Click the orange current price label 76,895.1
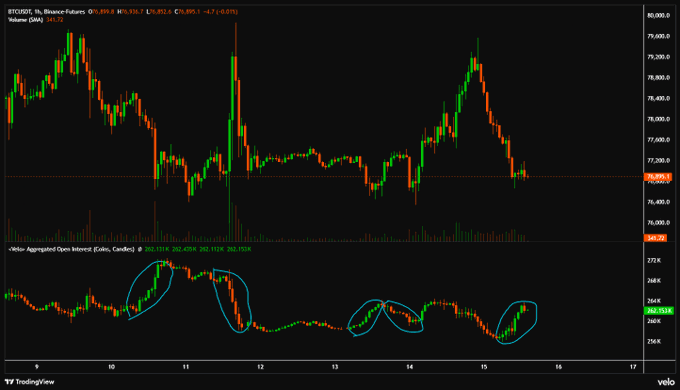 658,177
